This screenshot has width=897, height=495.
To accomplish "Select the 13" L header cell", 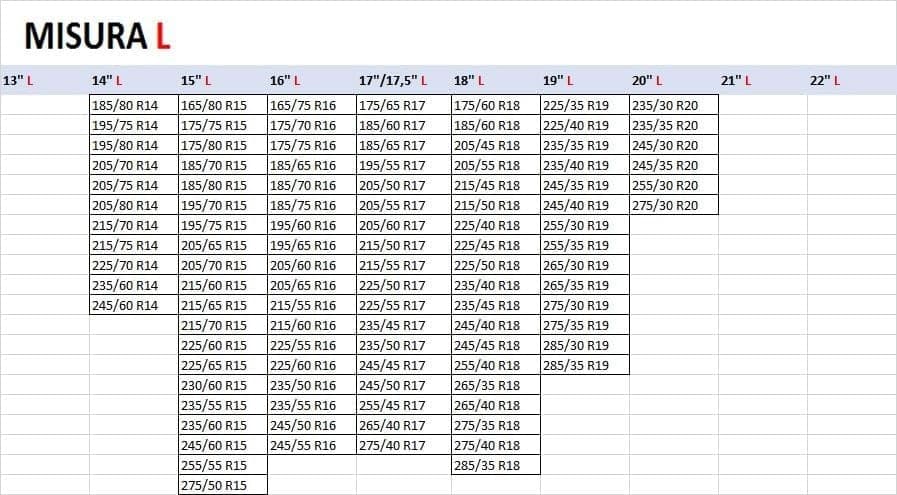I will [x=45, y=81].
